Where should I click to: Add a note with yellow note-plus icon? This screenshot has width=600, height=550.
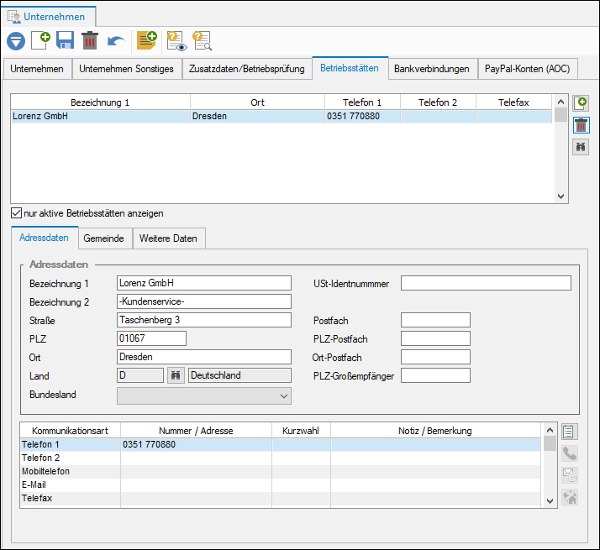pyautogui.click(x=147, y=41)
